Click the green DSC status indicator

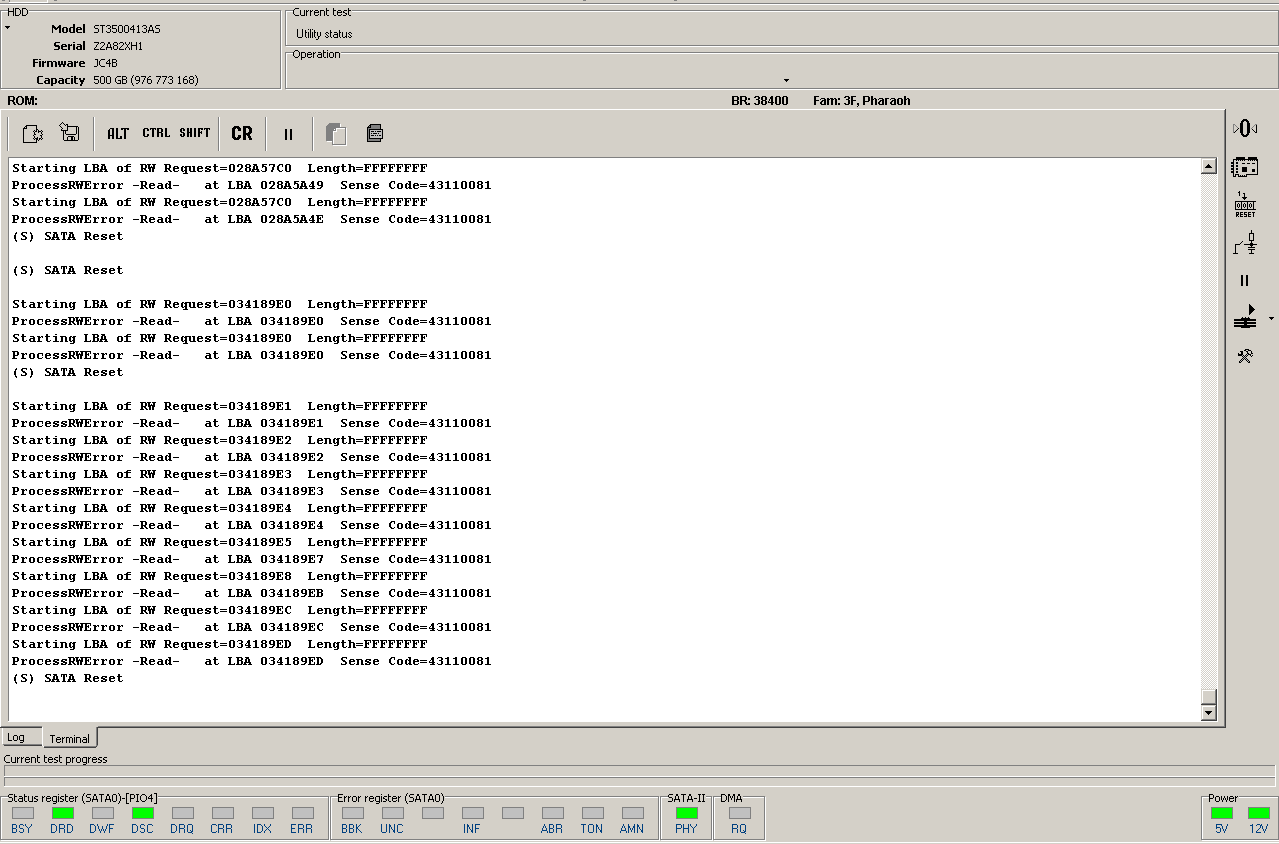click(x=142, y=814)
